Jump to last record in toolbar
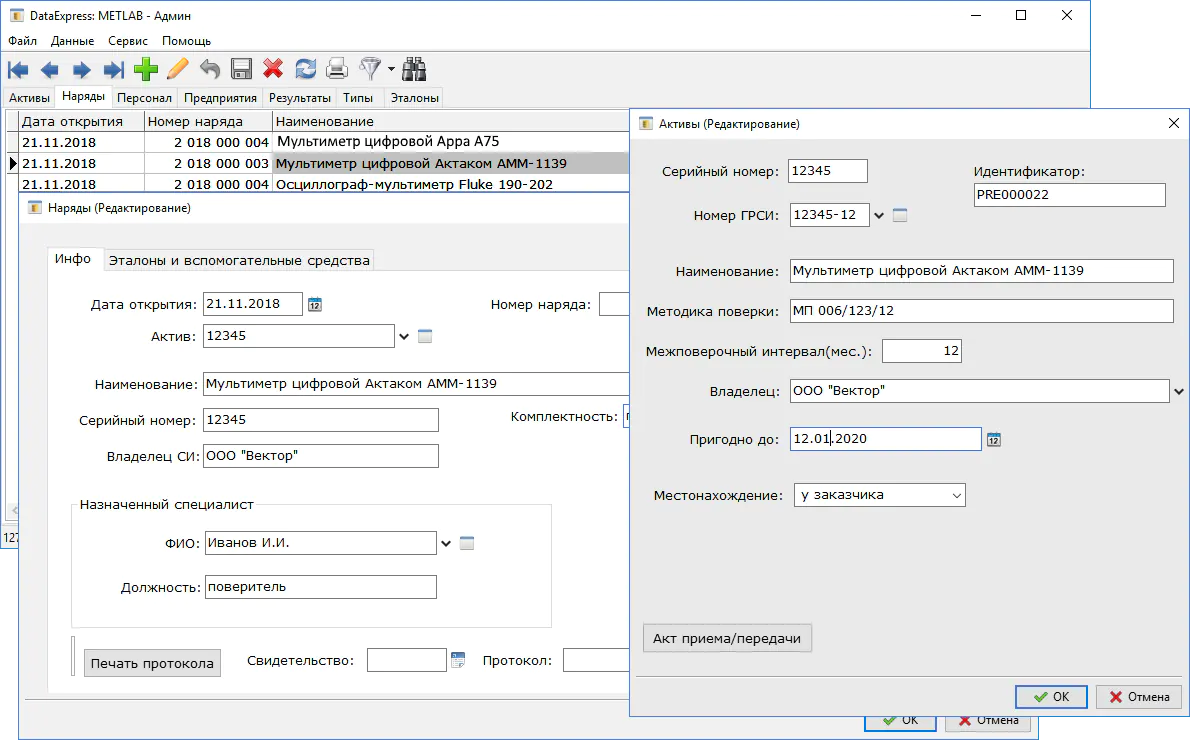 (114, 70)
